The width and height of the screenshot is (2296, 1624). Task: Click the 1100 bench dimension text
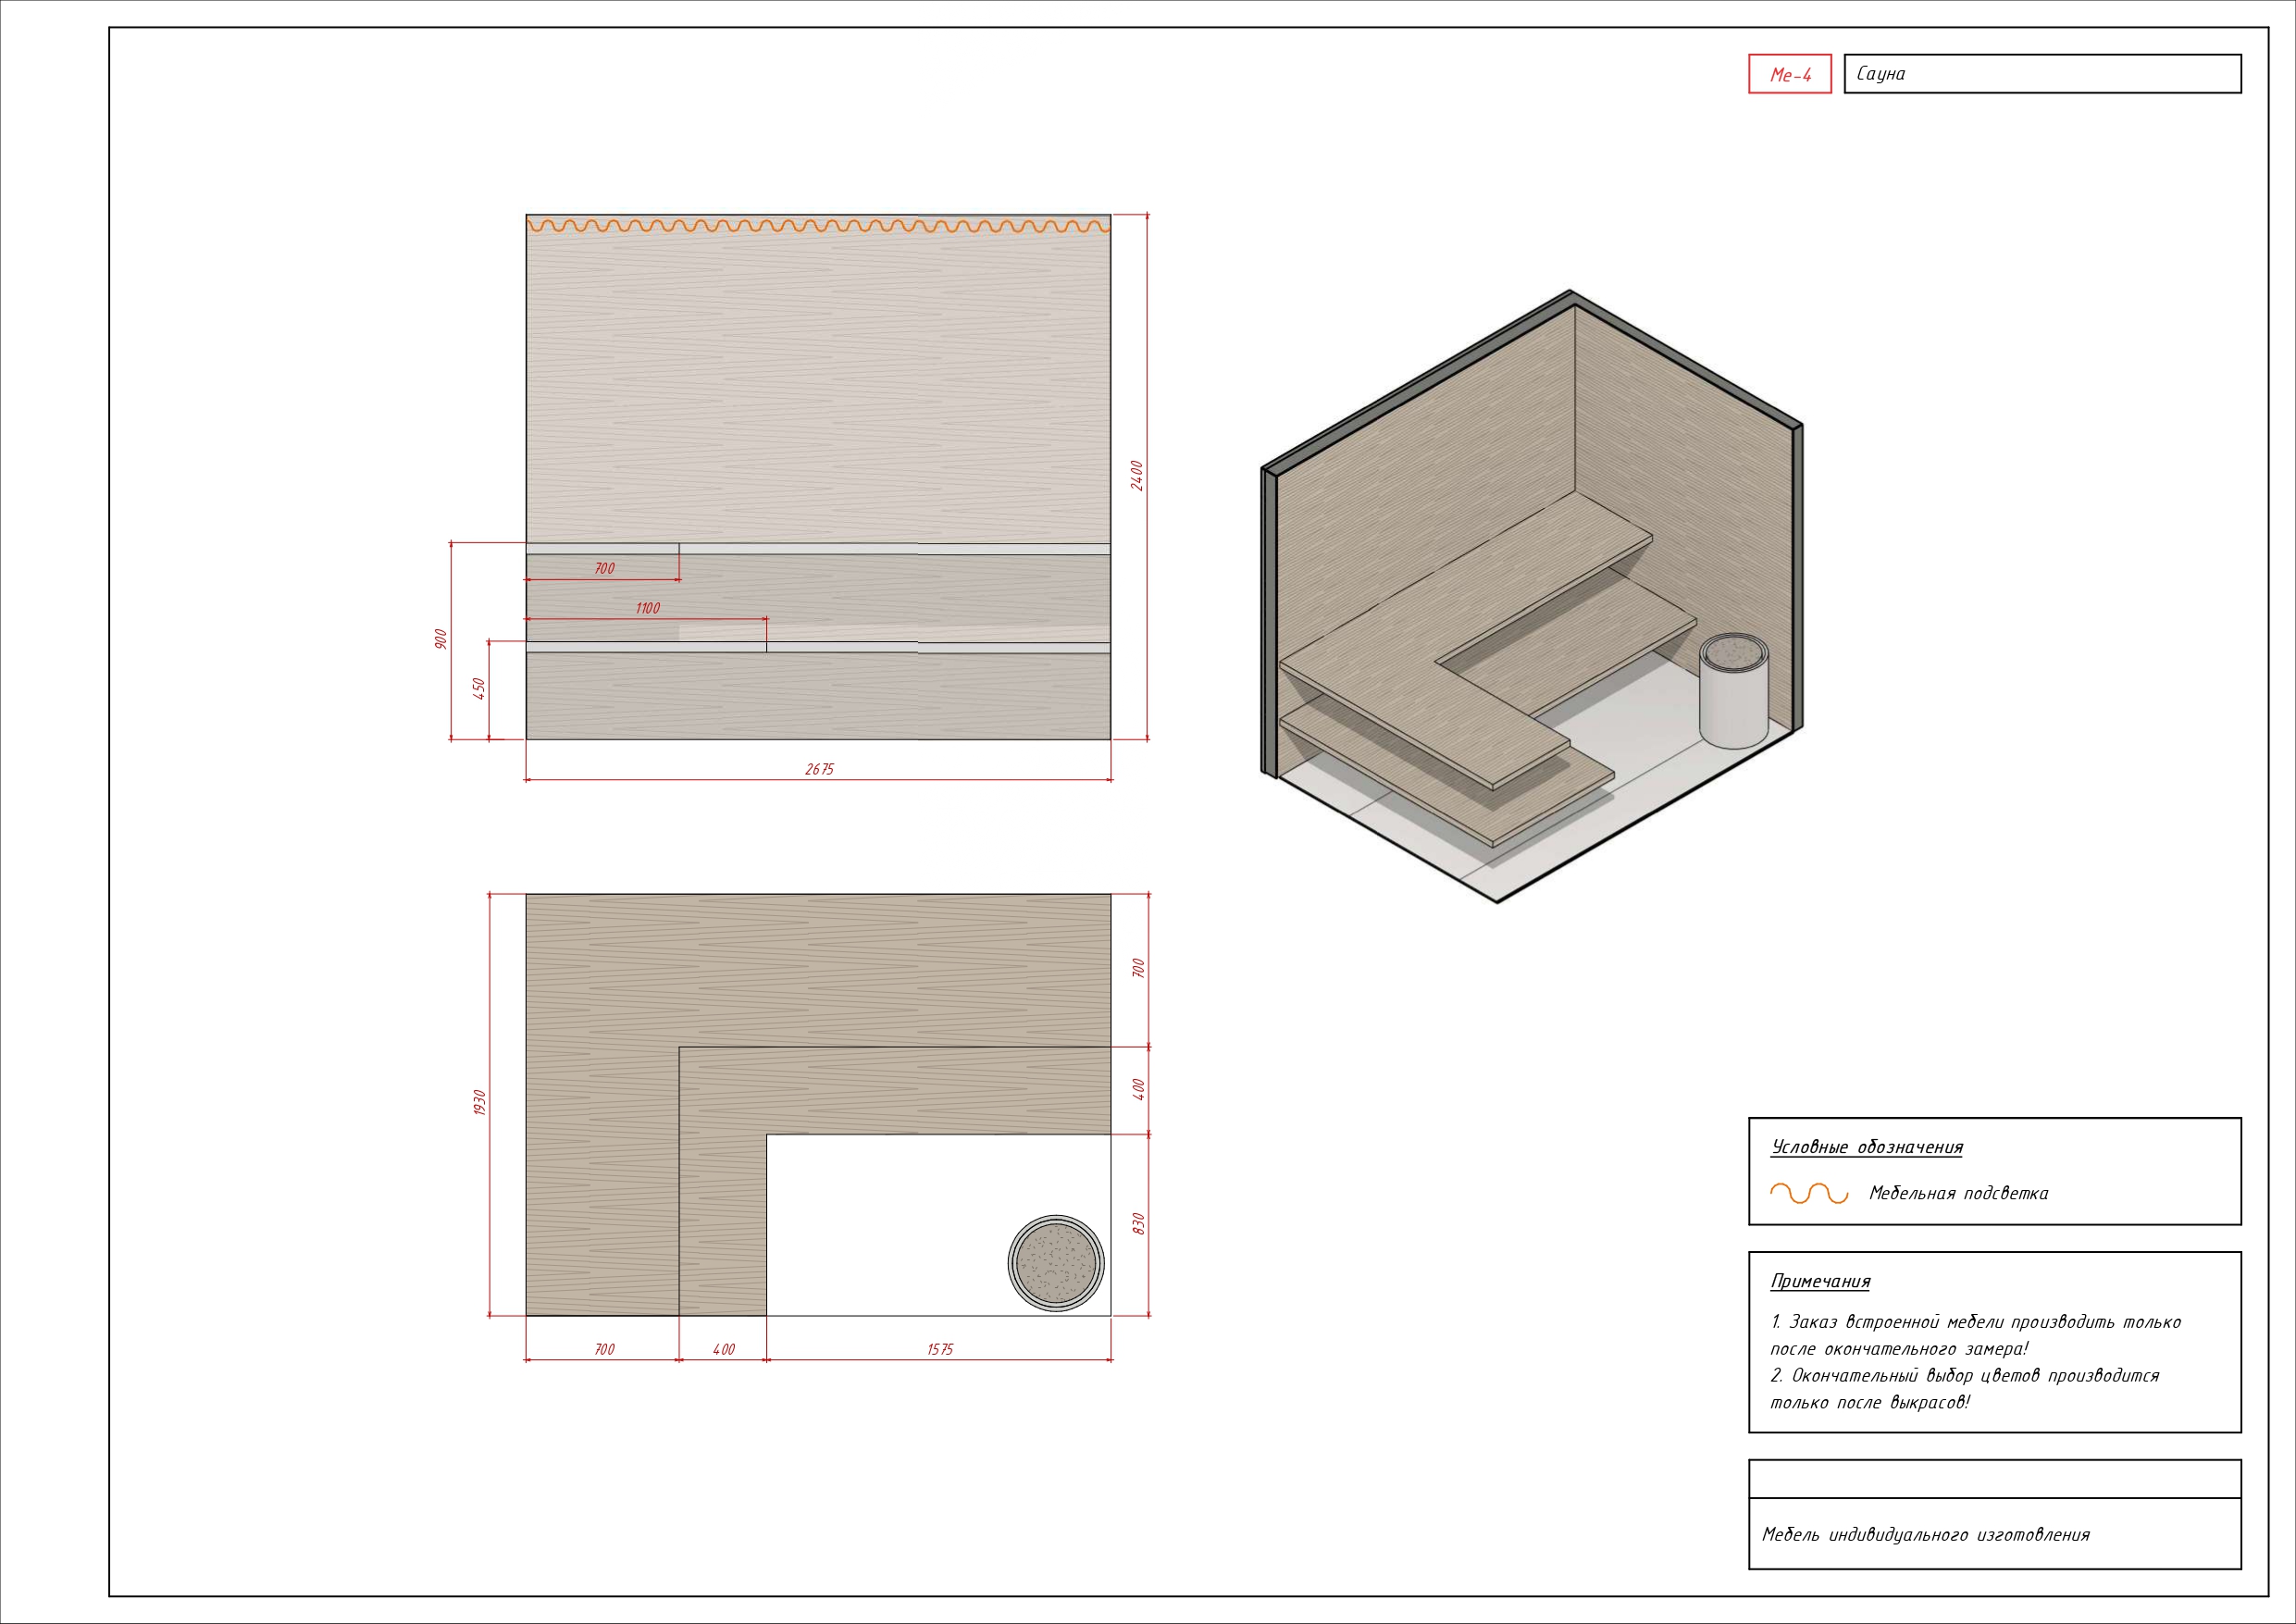point(647,608)
